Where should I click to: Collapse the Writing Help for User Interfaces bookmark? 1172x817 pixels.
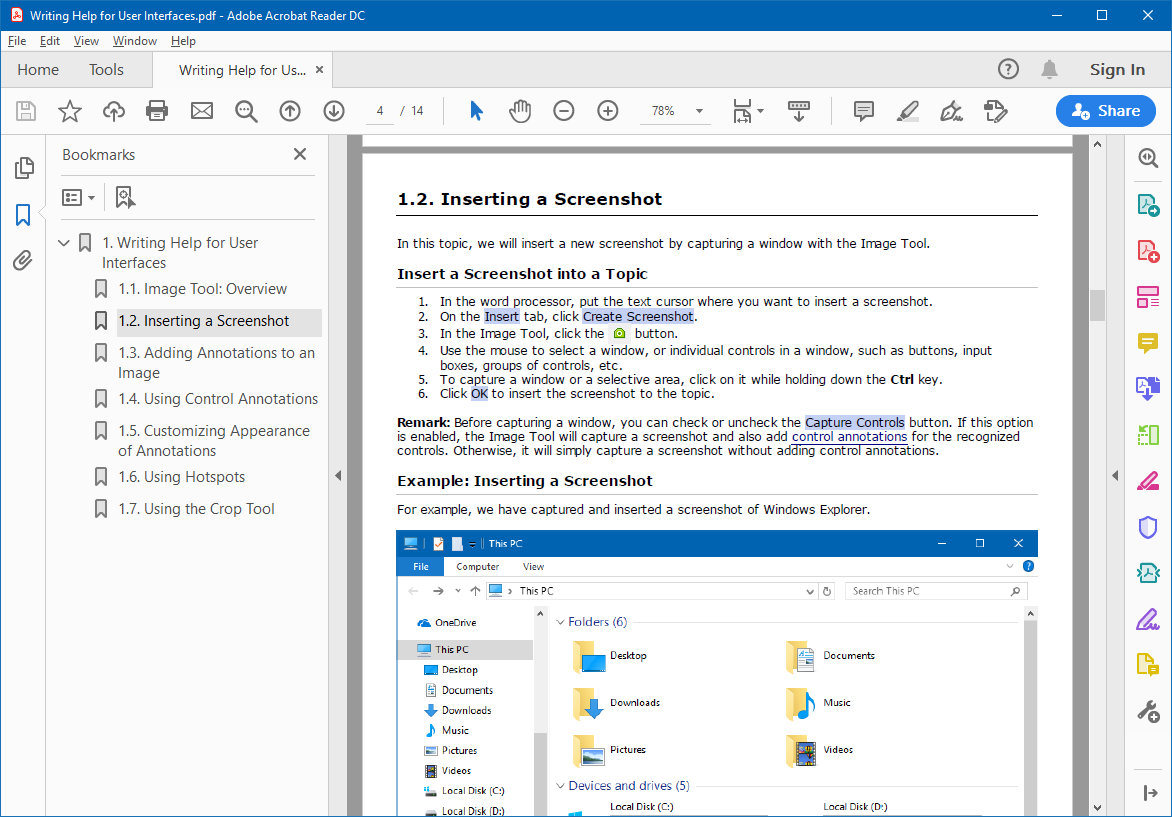[65, 243]
